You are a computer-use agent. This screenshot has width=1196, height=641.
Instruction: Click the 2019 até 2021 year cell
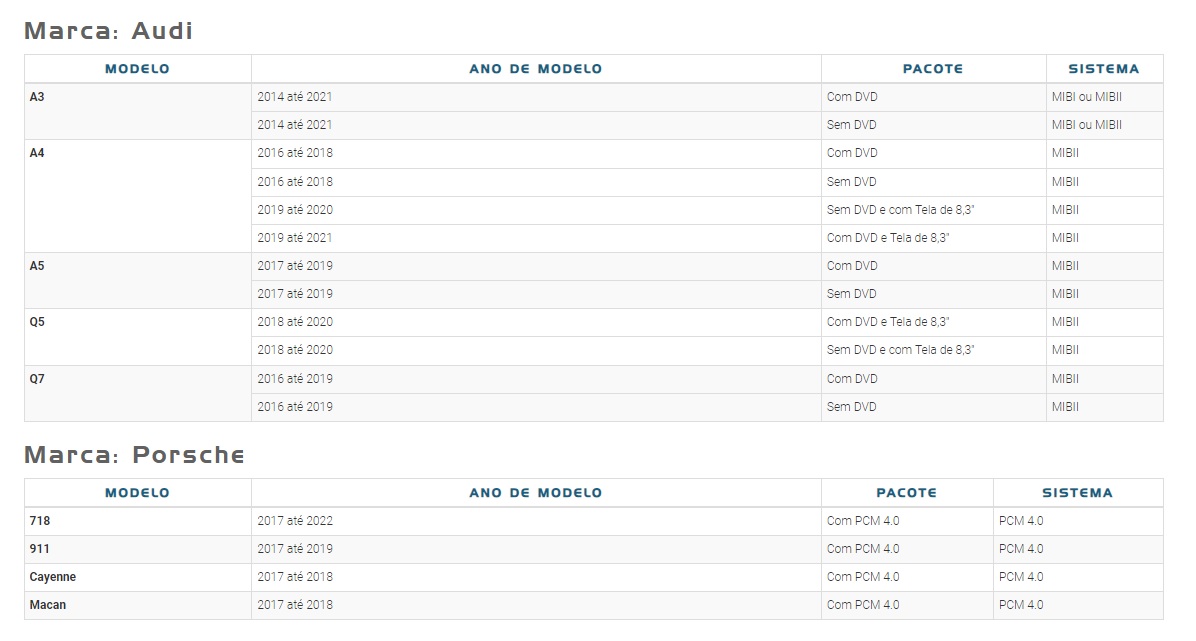pos(535,238)
